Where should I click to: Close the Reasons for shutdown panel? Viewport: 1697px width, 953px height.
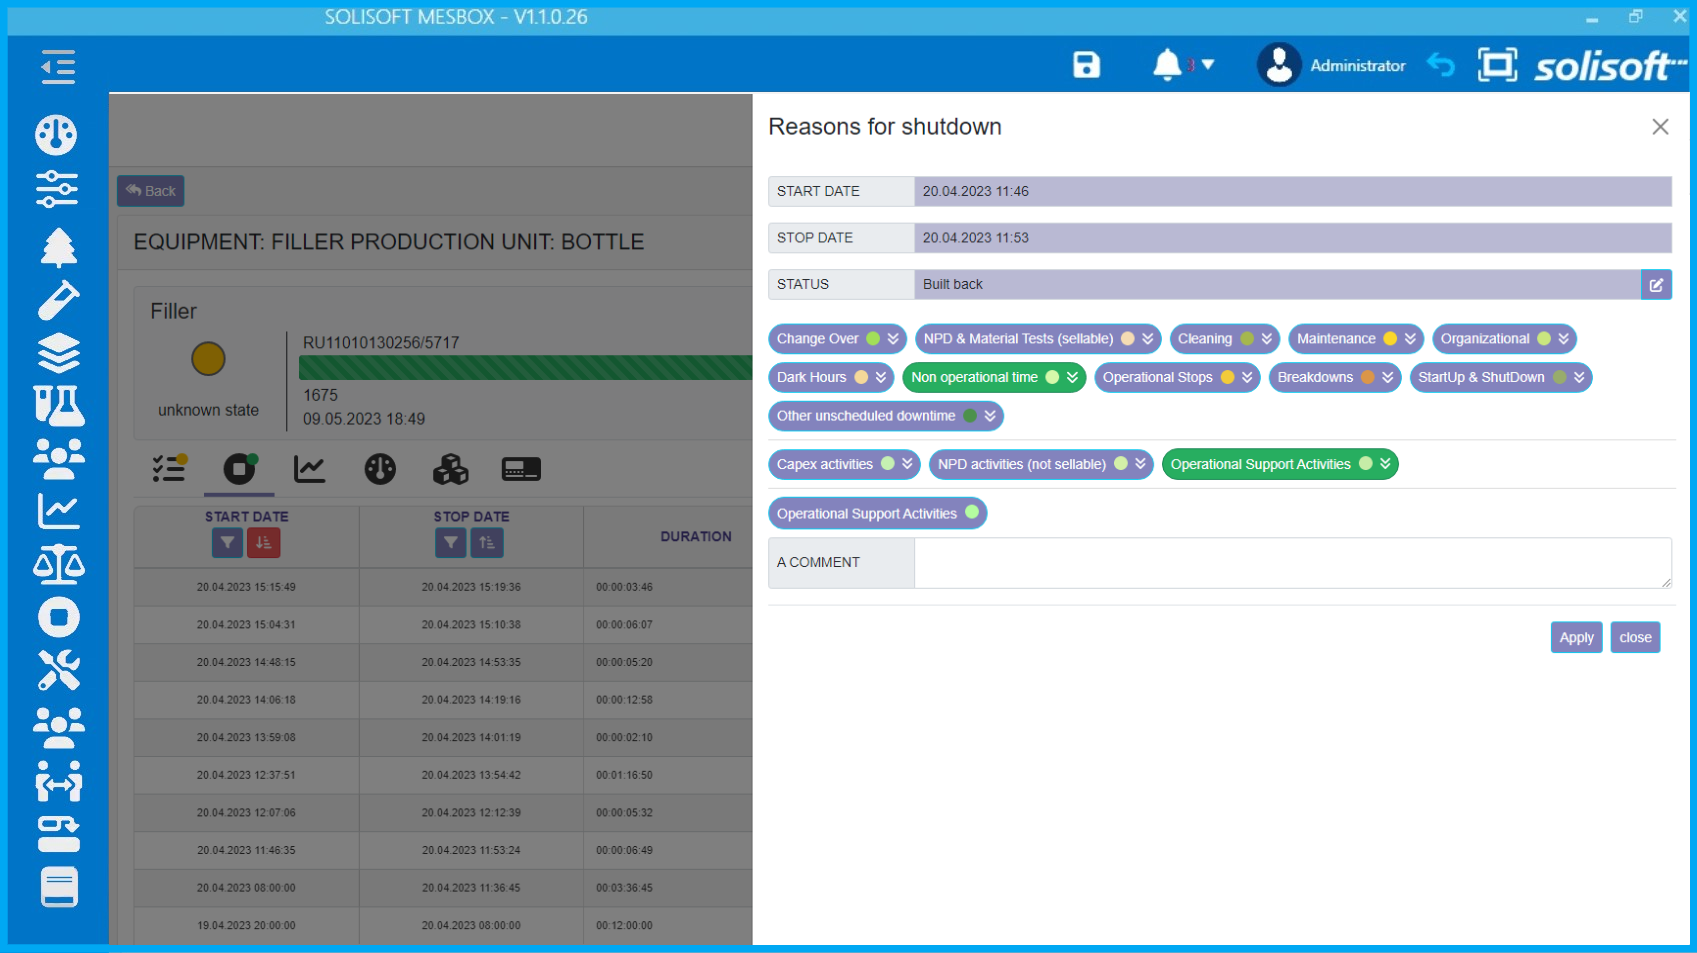pyautogui.click(x=1660, y=127)
